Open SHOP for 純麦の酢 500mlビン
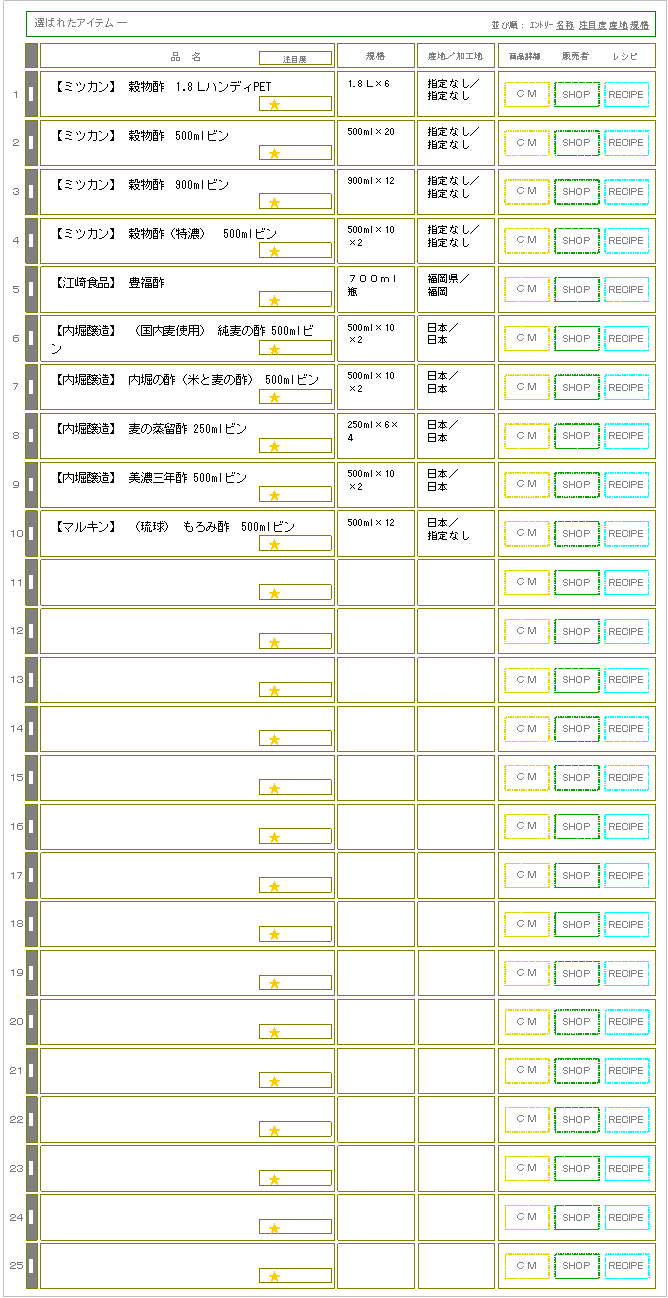The height and width of the screenshot is (1298, 668). [576, 338]
